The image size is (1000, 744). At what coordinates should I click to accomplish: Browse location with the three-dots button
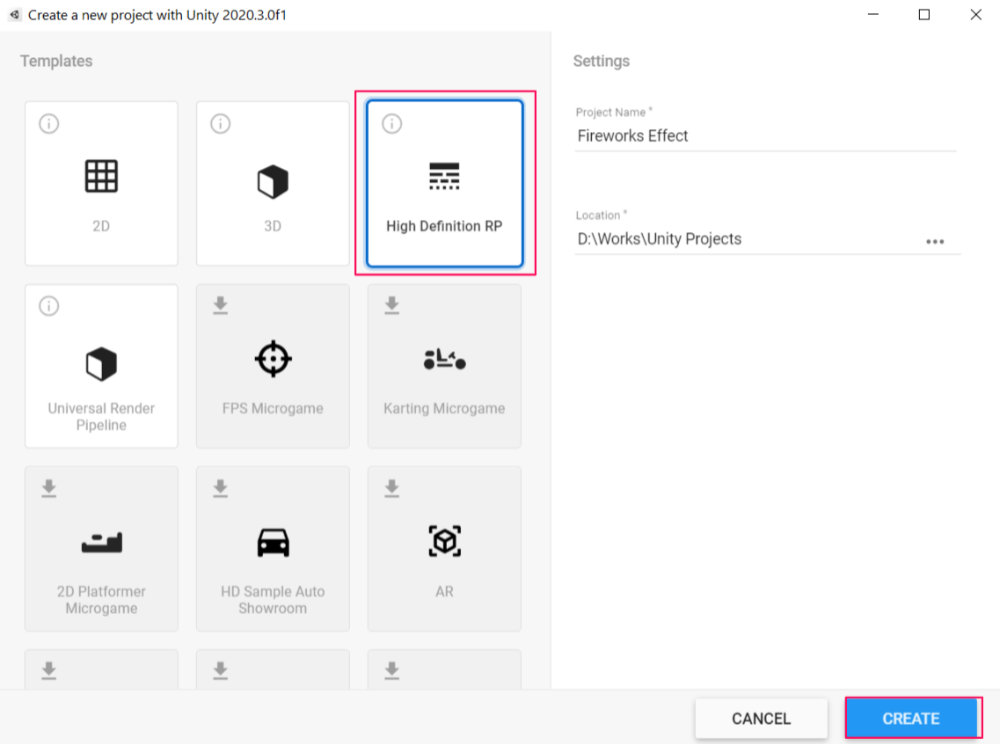click(x=935, y=242)
